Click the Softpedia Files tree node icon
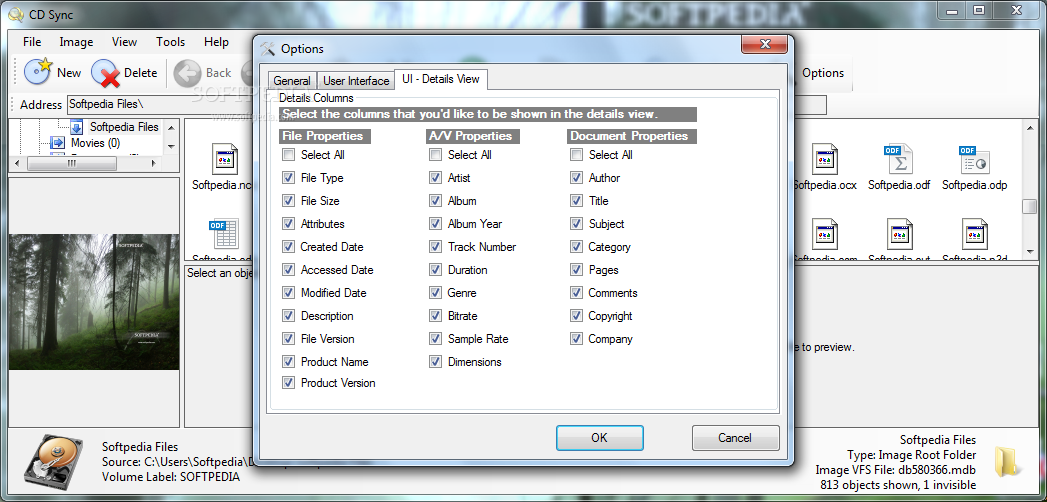This screenshot has height=502, width=1047. (77, 127)
